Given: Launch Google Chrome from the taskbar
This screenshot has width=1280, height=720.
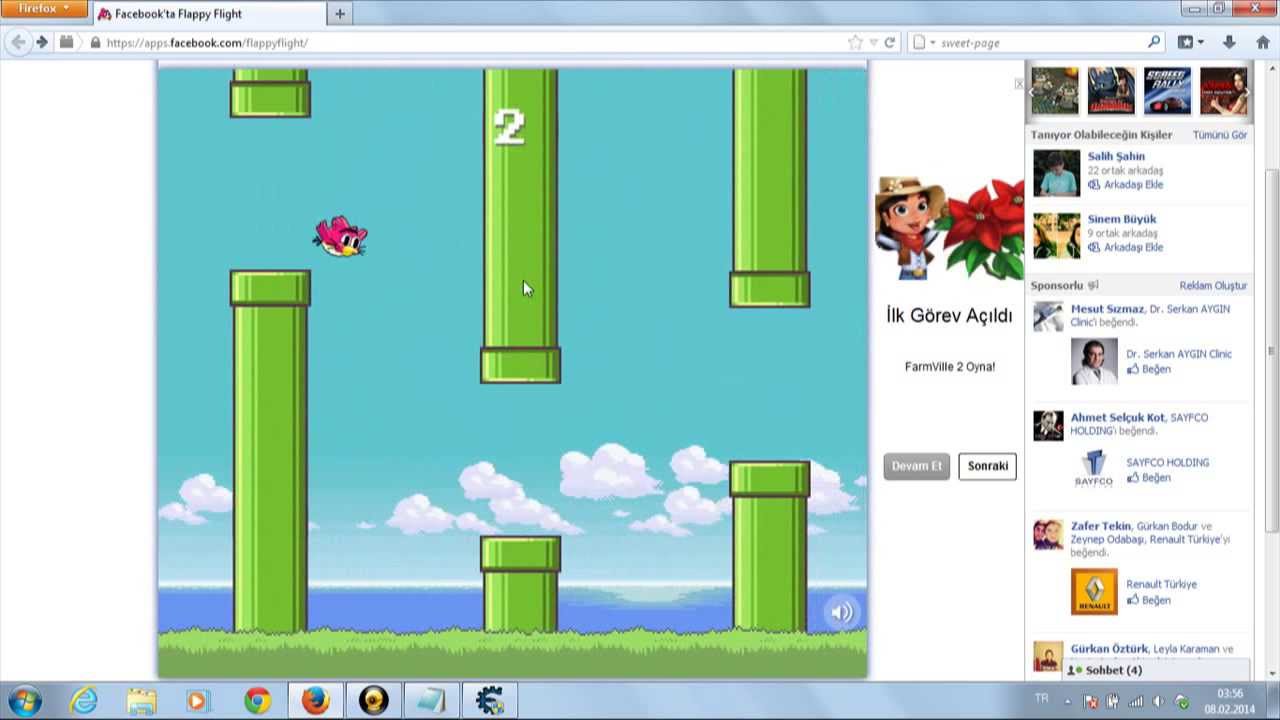Looking at the screenshot, I should click(x=257, y=700).
